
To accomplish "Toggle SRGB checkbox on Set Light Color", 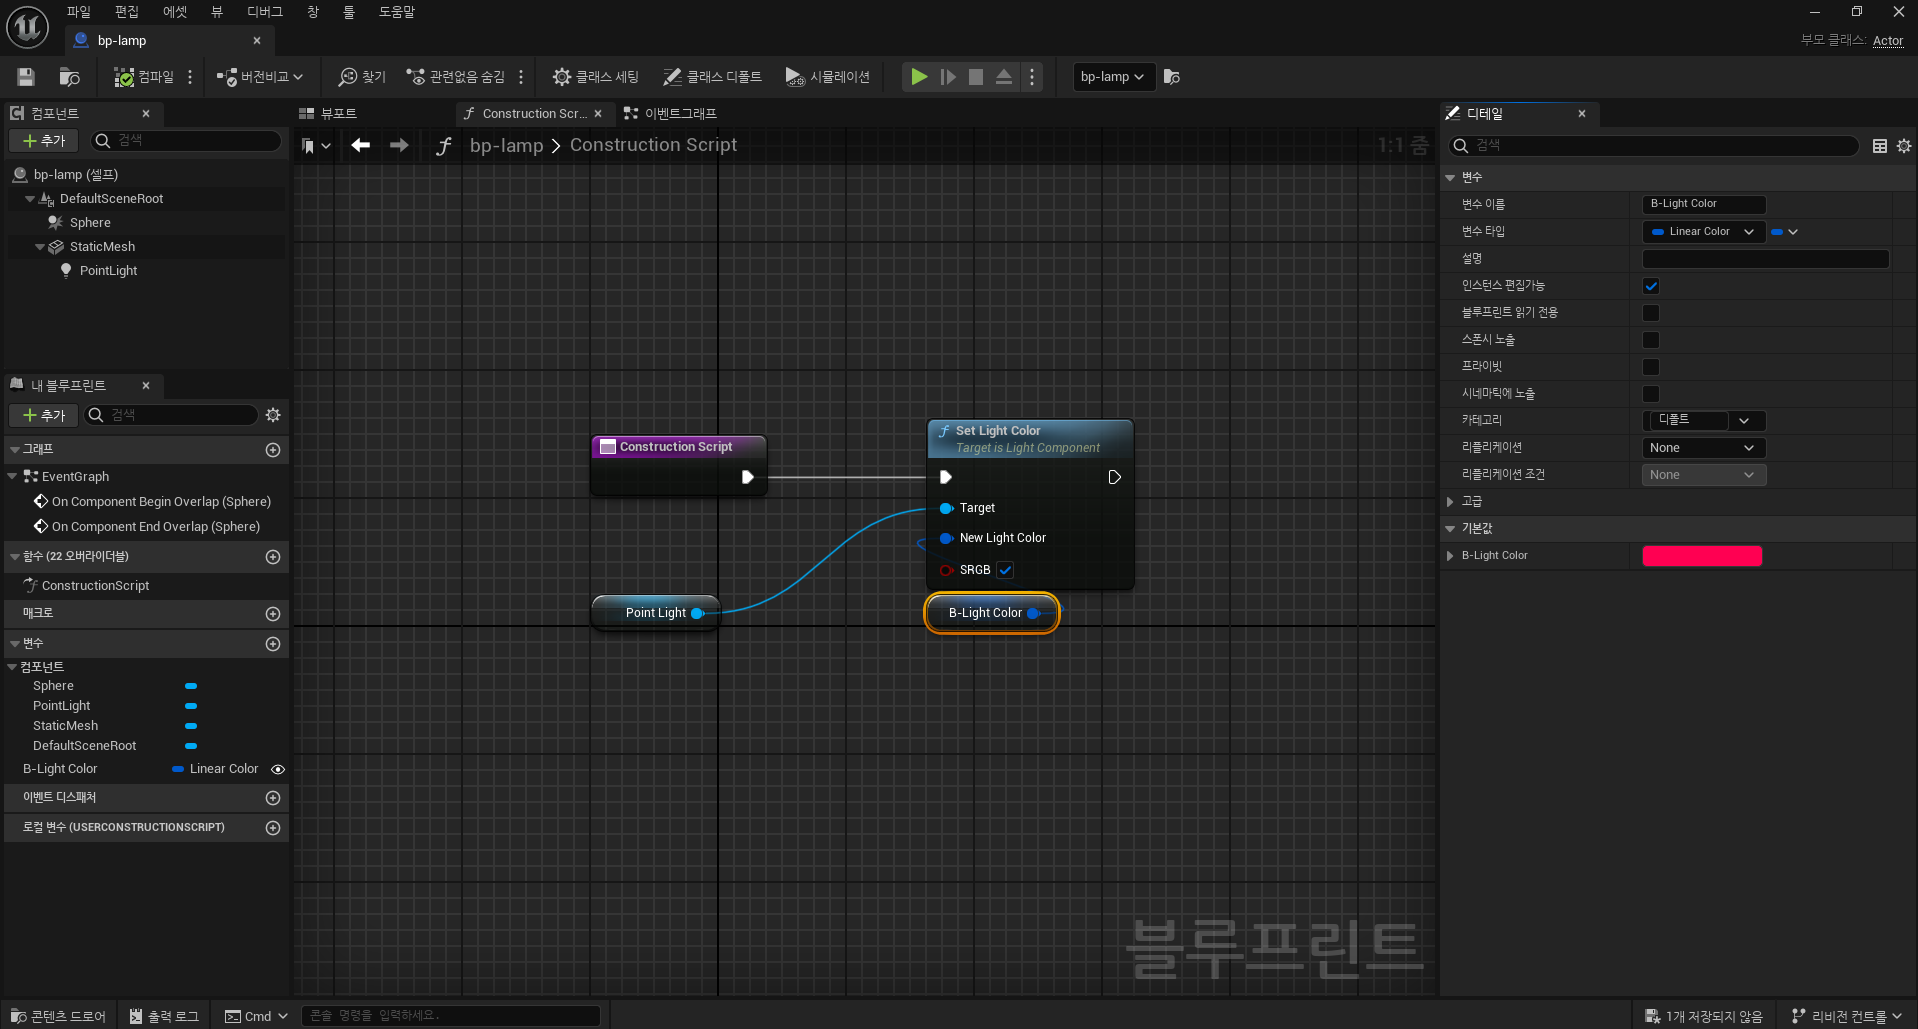I will (1006, 570).
